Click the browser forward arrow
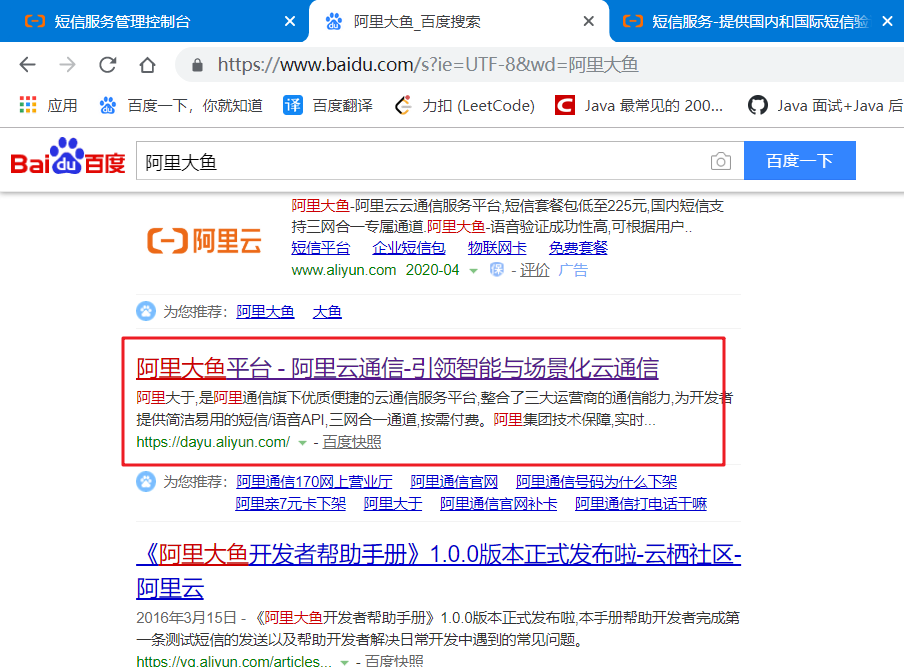Image resolution: width=904 pixels, height=667 pixels. point(67,65)
